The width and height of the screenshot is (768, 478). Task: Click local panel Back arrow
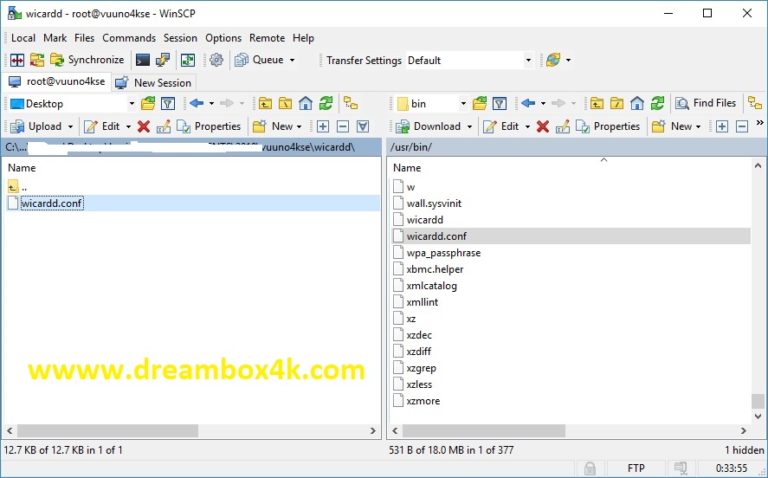(196, 103)
